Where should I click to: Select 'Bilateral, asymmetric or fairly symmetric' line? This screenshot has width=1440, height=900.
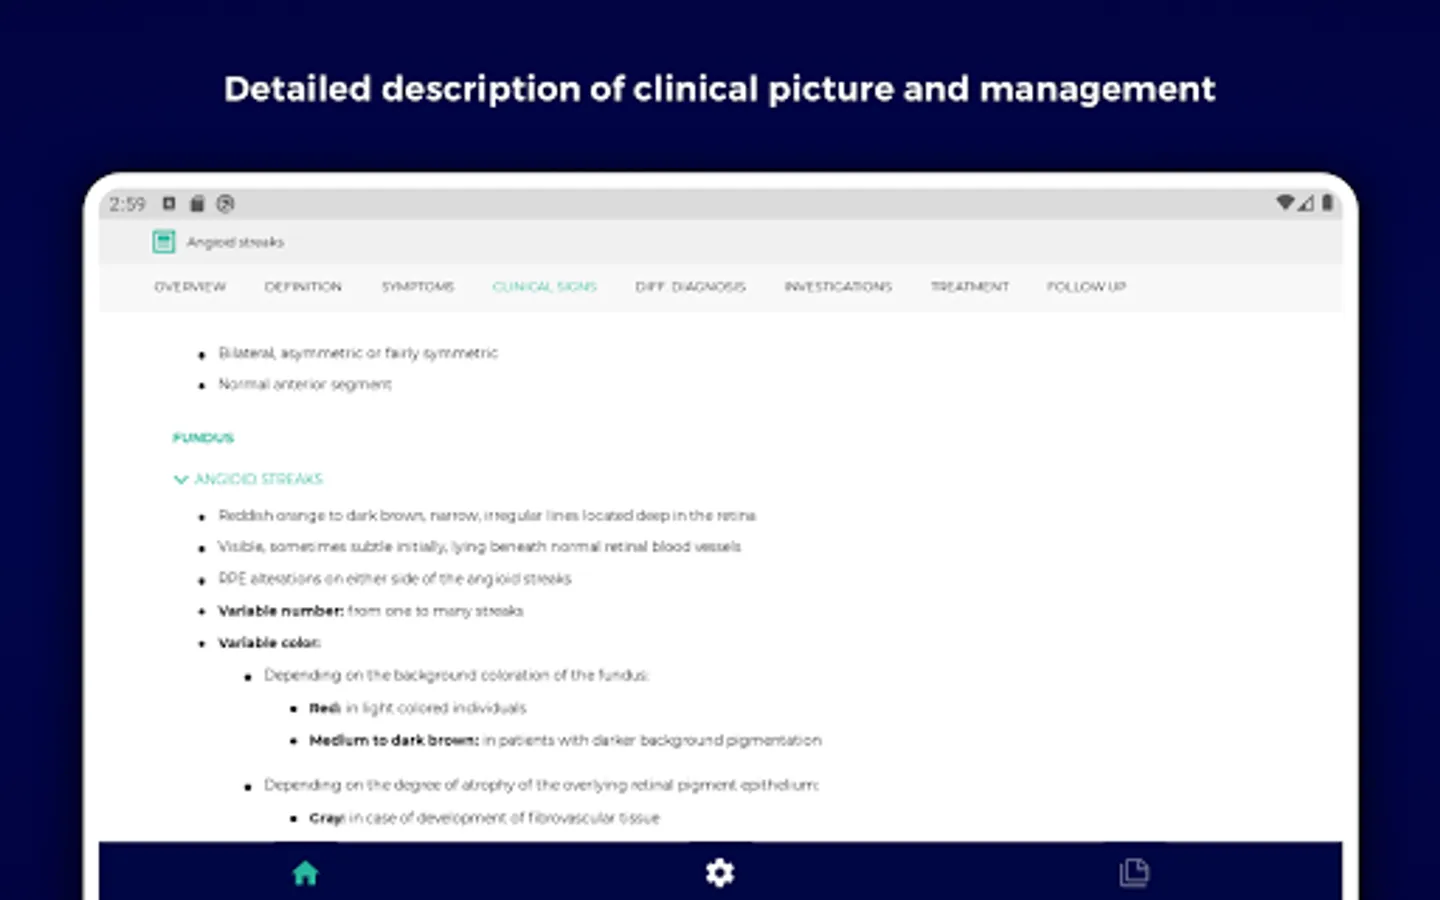click(358, 353)
